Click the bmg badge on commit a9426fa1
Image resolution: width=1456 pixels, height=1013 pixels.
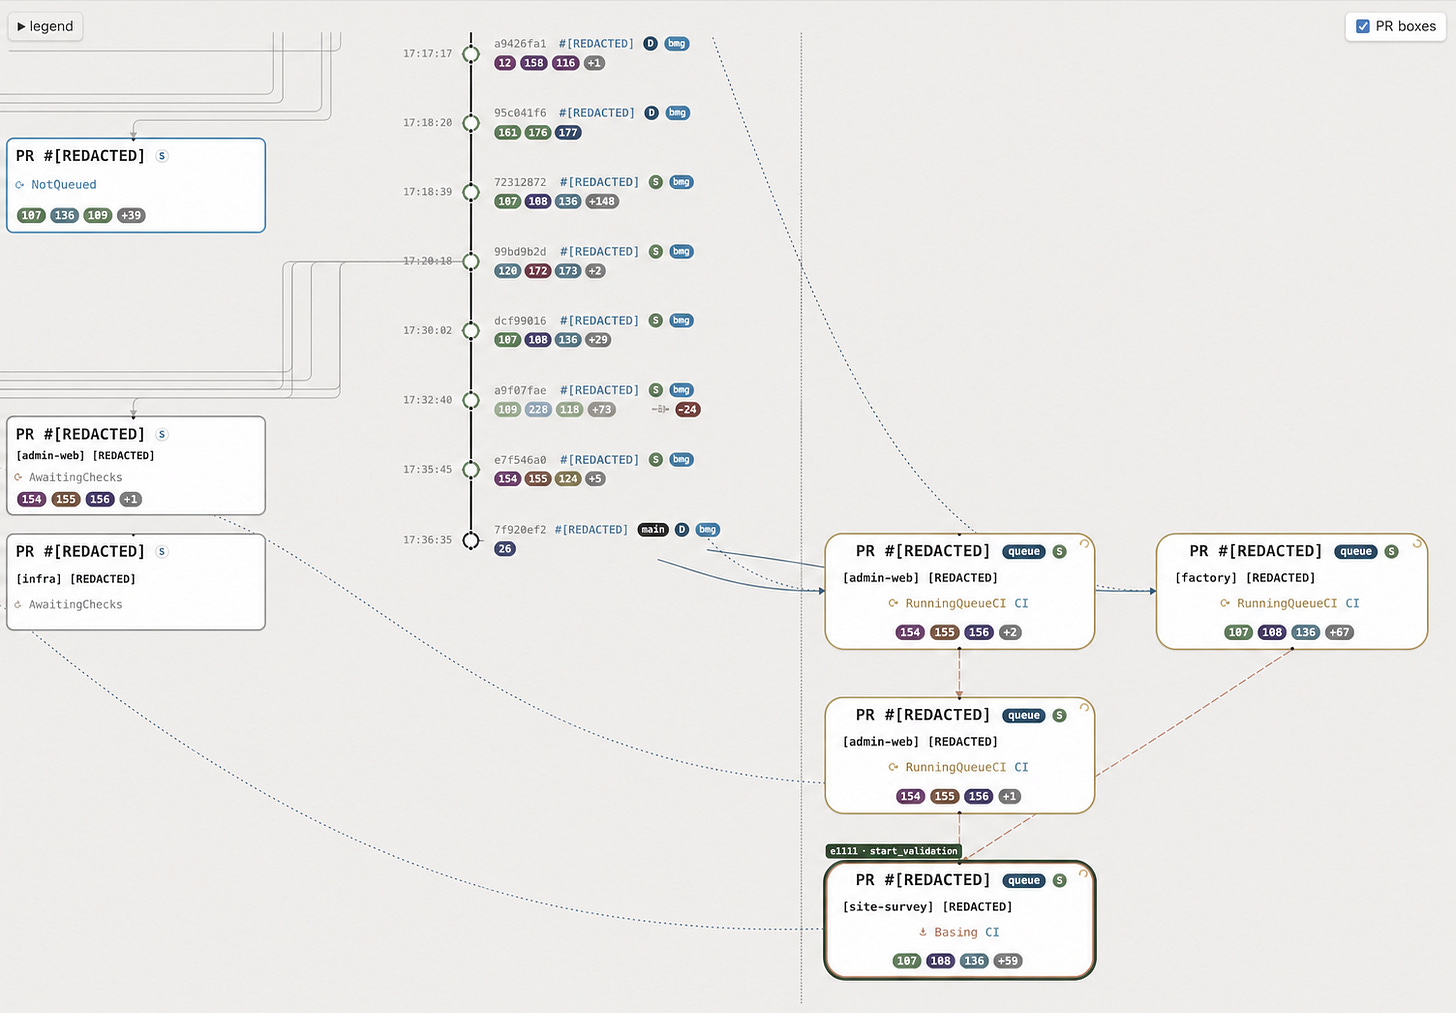coord(677,44)
